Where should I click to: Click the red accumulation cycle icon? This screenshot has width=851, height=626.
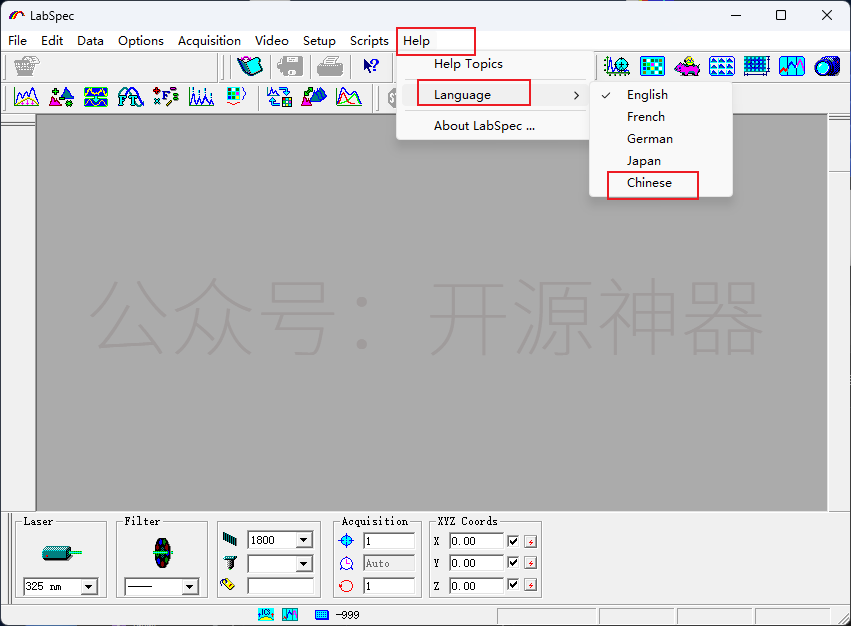(346, 586)
